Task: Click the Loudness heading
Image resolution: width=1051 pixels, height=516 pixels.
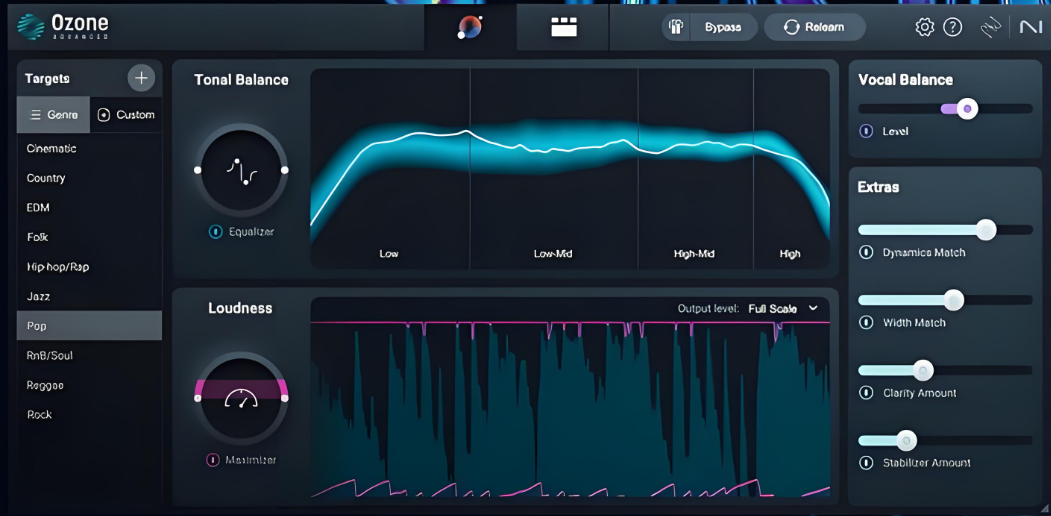Action: 240,308
